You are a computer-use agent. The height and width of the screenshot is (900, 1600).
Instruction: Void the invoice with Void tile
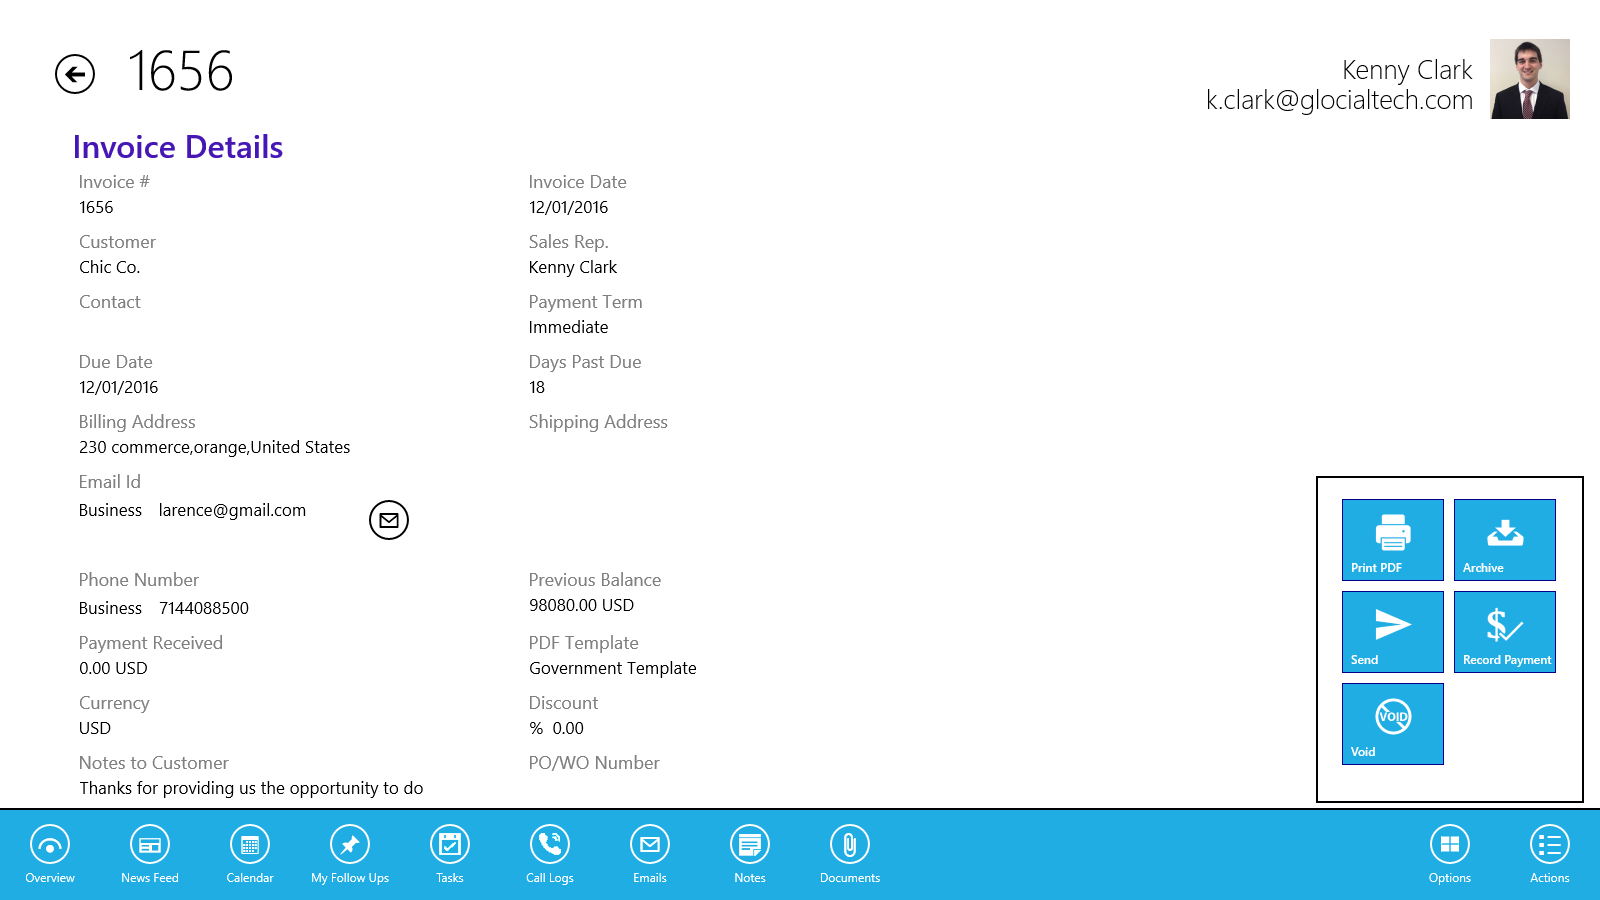(1393, 724)
